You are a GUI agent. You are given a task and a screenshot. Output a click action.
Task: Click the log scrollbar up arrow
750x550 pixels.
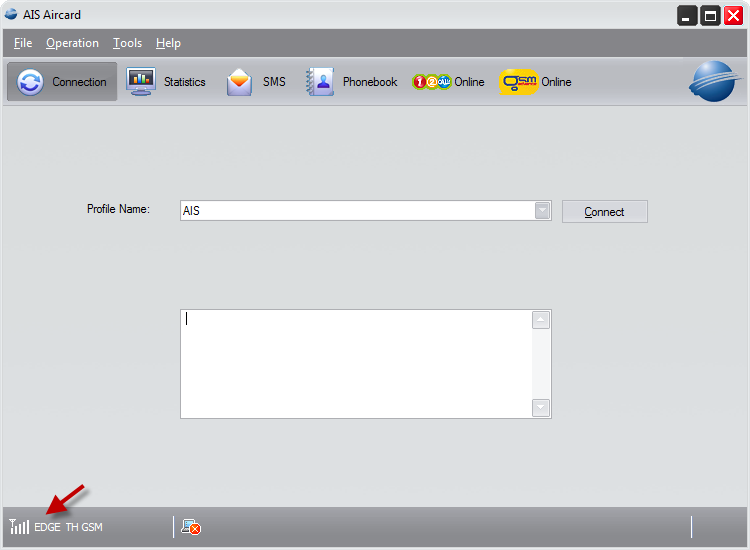(540, 320)
